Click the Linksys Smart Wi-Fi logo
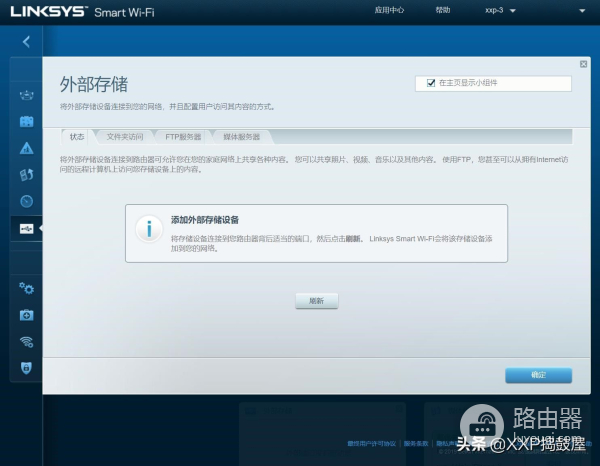The height and width of the screenshot is (466, 600). point(83,12)
